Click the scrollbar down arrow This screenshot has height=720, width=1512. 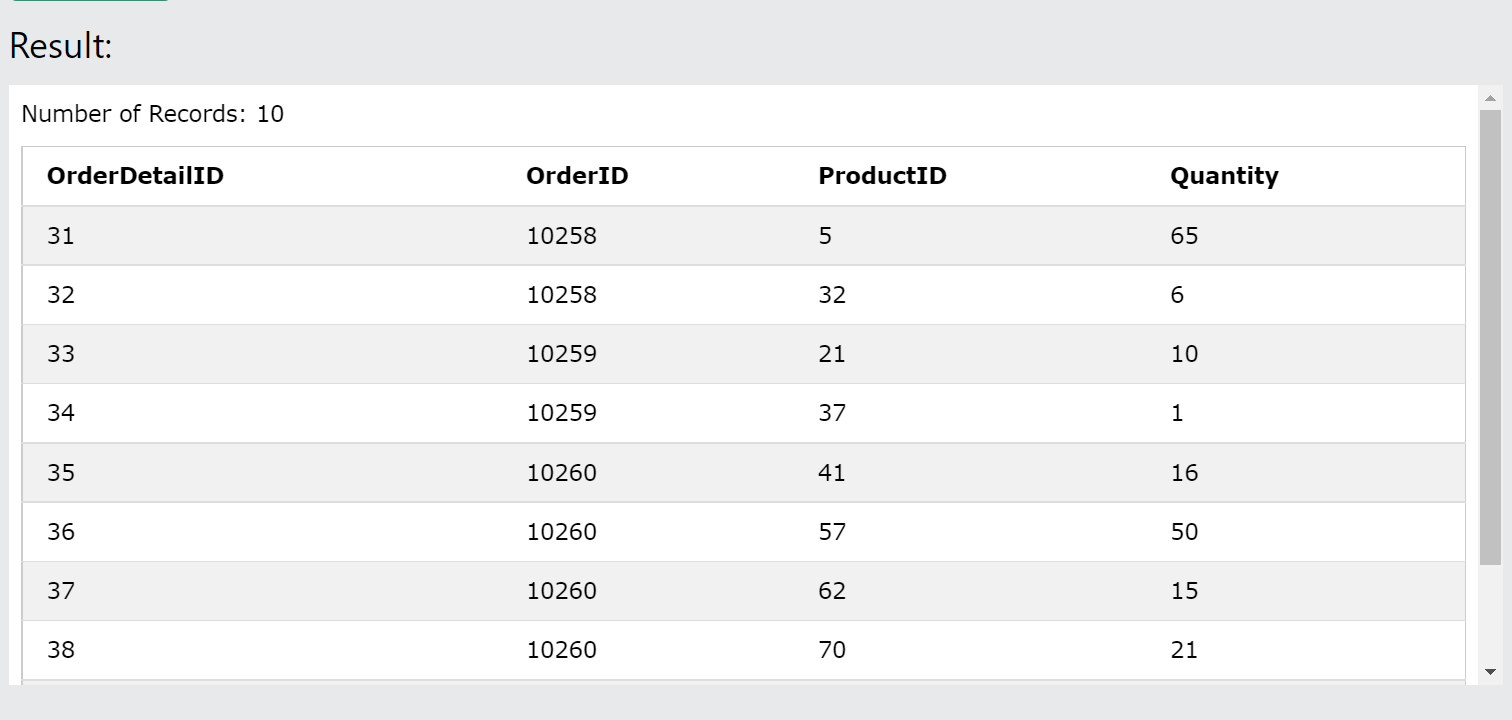point(1490,671)
